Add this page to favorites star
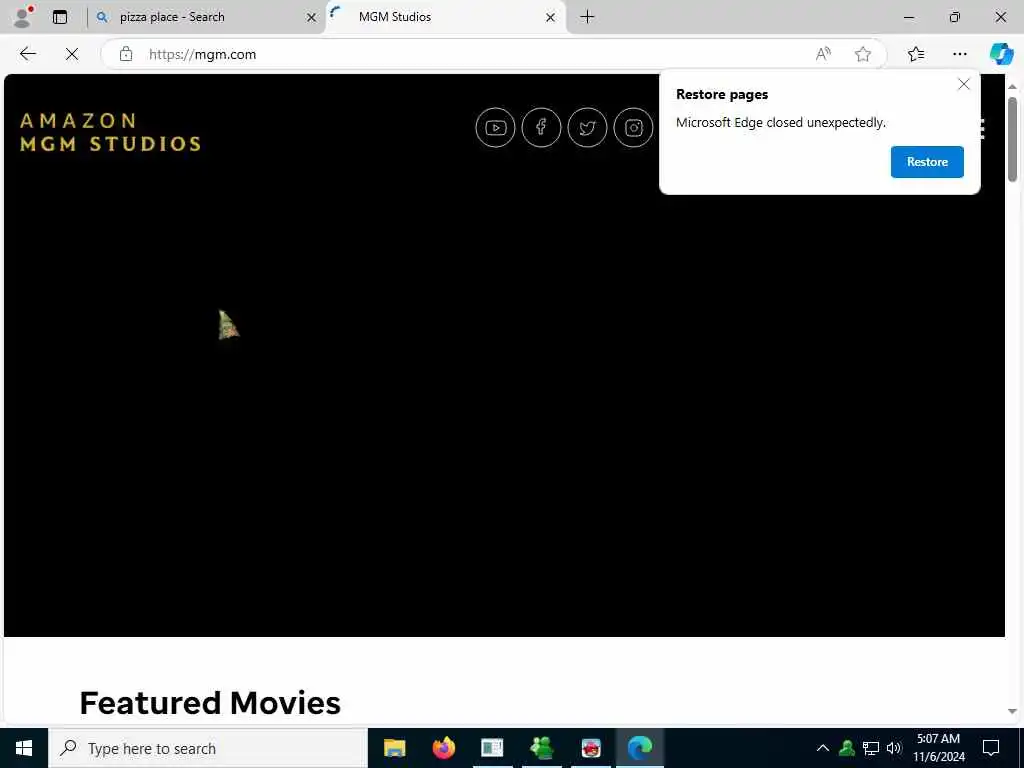The width and height of the screenshot is (1024, 768). tap(863, 54)
